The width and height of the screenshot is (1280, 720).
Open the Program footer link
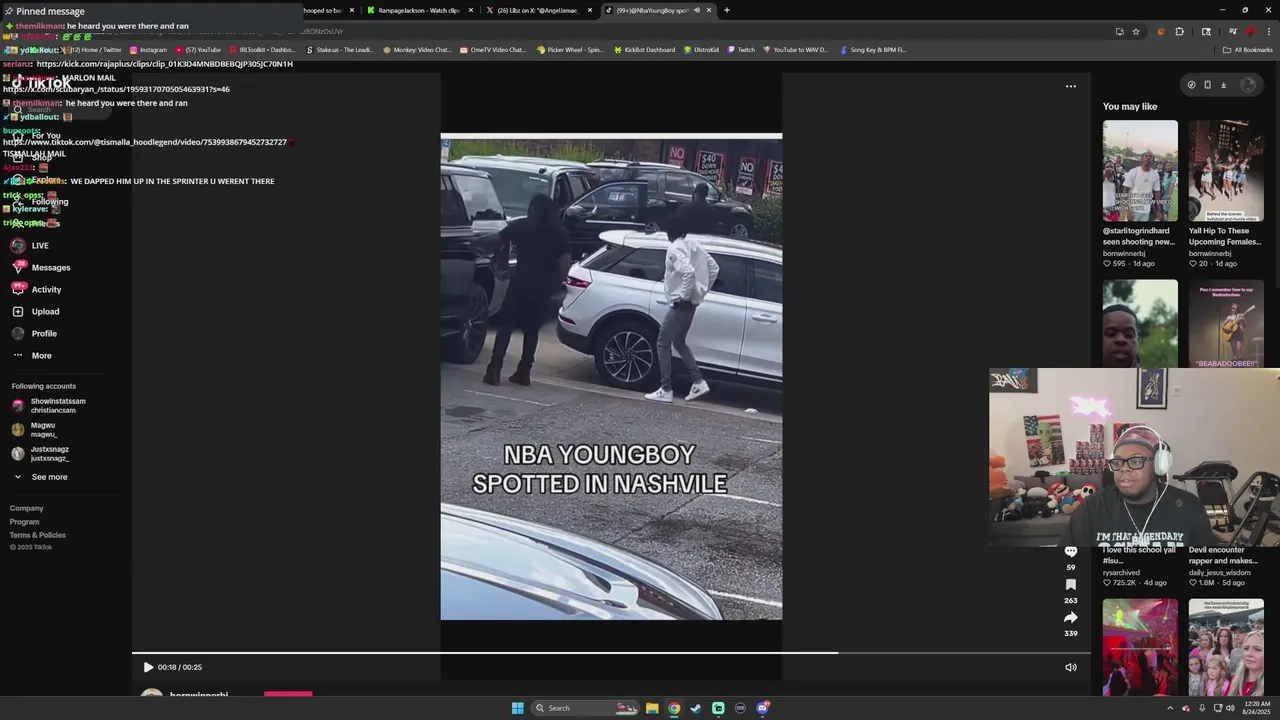pyautogui.click(x=25, y=521)
